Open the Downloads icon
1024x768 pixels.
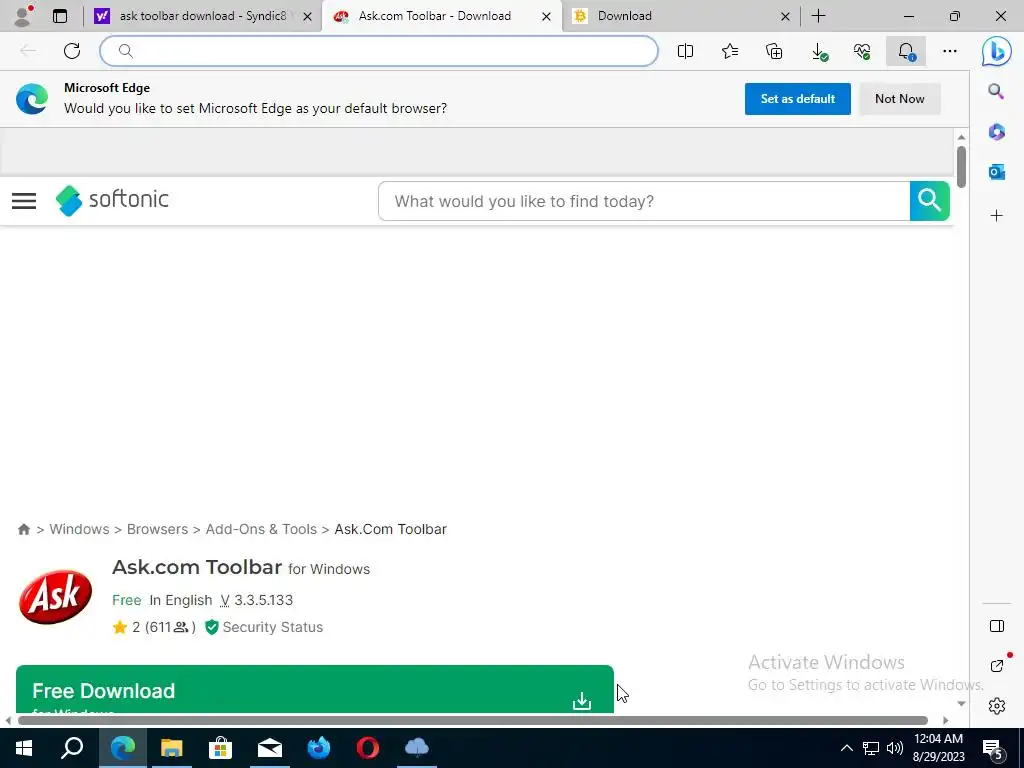point(819,51)
